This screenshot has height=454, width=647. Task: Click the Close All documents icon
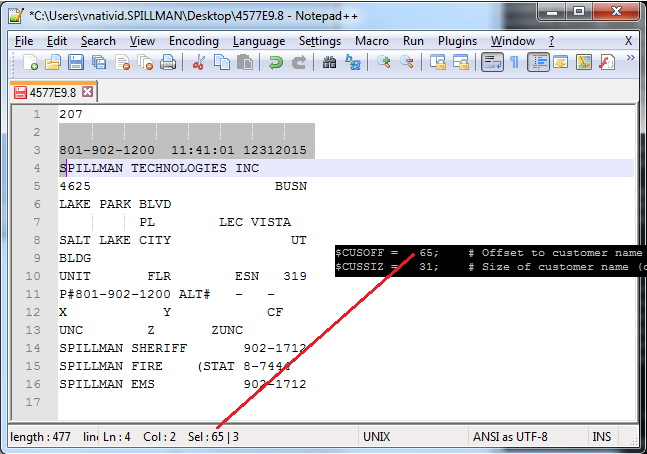click(x=145, y=62)
